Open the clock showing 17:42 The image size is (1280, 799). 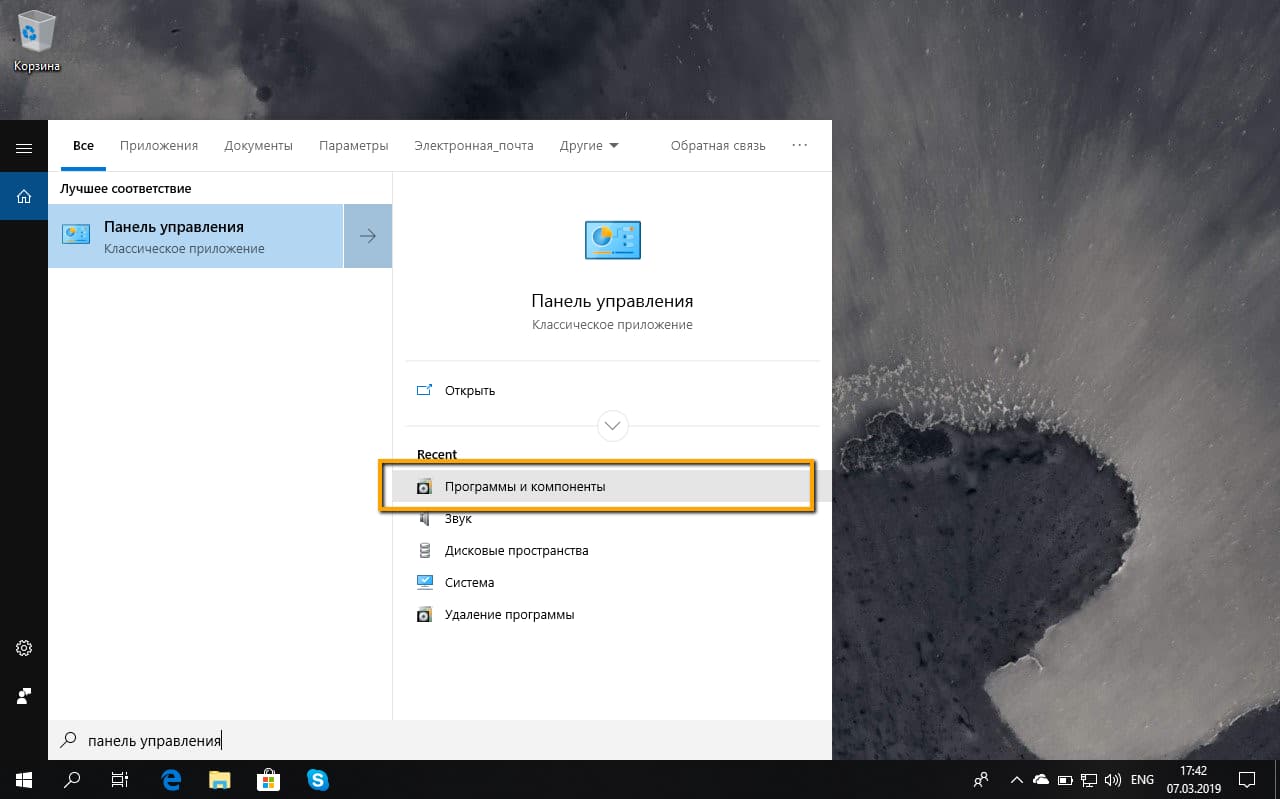[x=1194, y=779]
